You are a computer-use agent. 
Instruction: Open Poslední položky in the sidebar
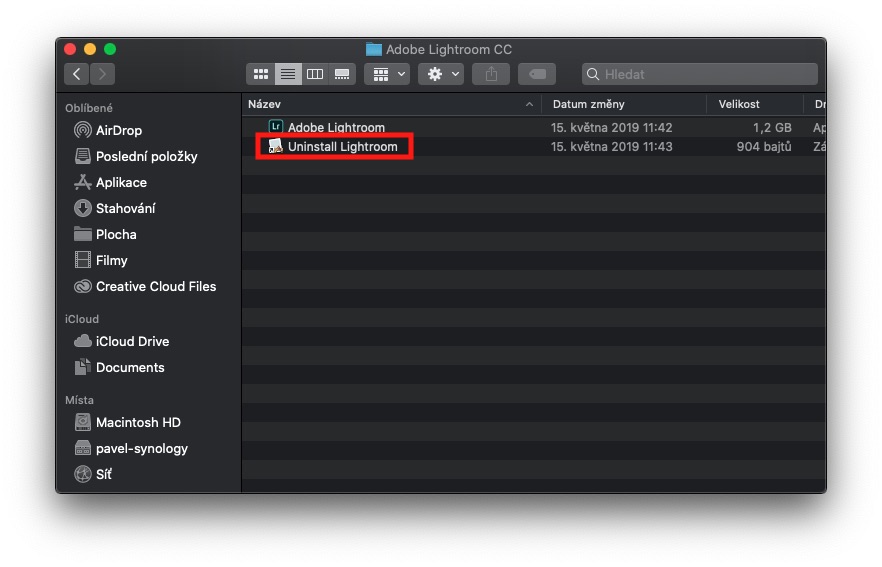[x=136, y=156]
